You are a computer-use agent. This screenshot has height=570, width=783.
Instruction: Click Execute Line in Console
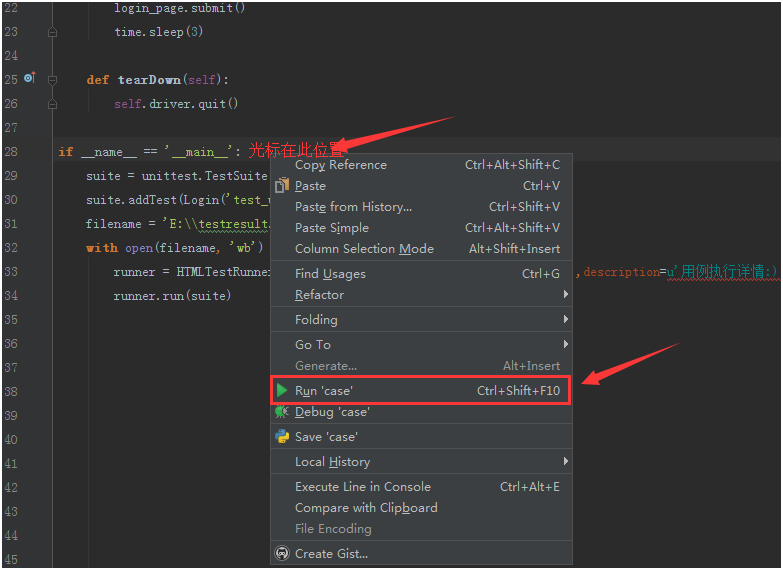pyautogui.click(x=363, y=487)
